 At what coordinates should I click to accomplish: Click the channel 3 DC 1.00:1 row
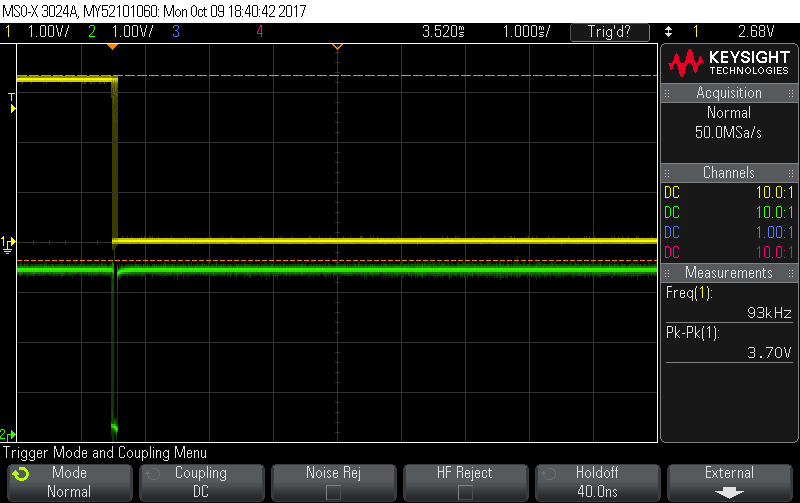729,232
